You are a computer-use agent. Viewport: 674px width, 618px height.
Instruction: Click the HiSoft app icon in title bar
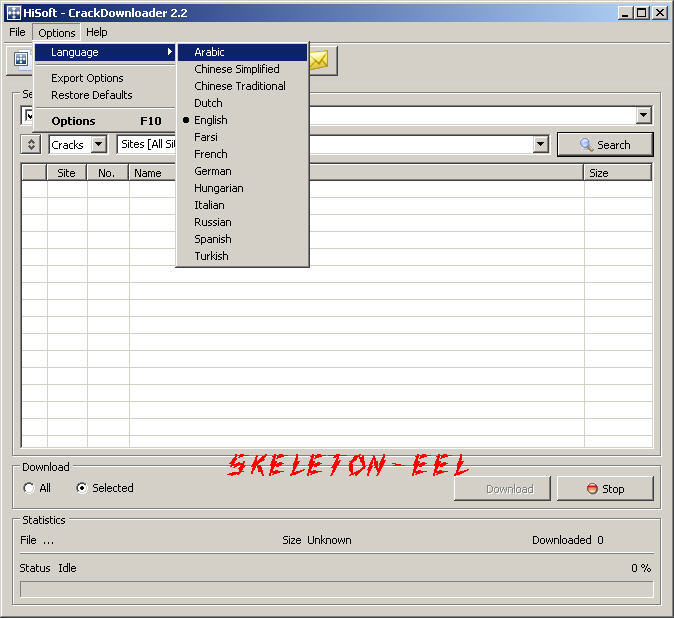point(12,13)
